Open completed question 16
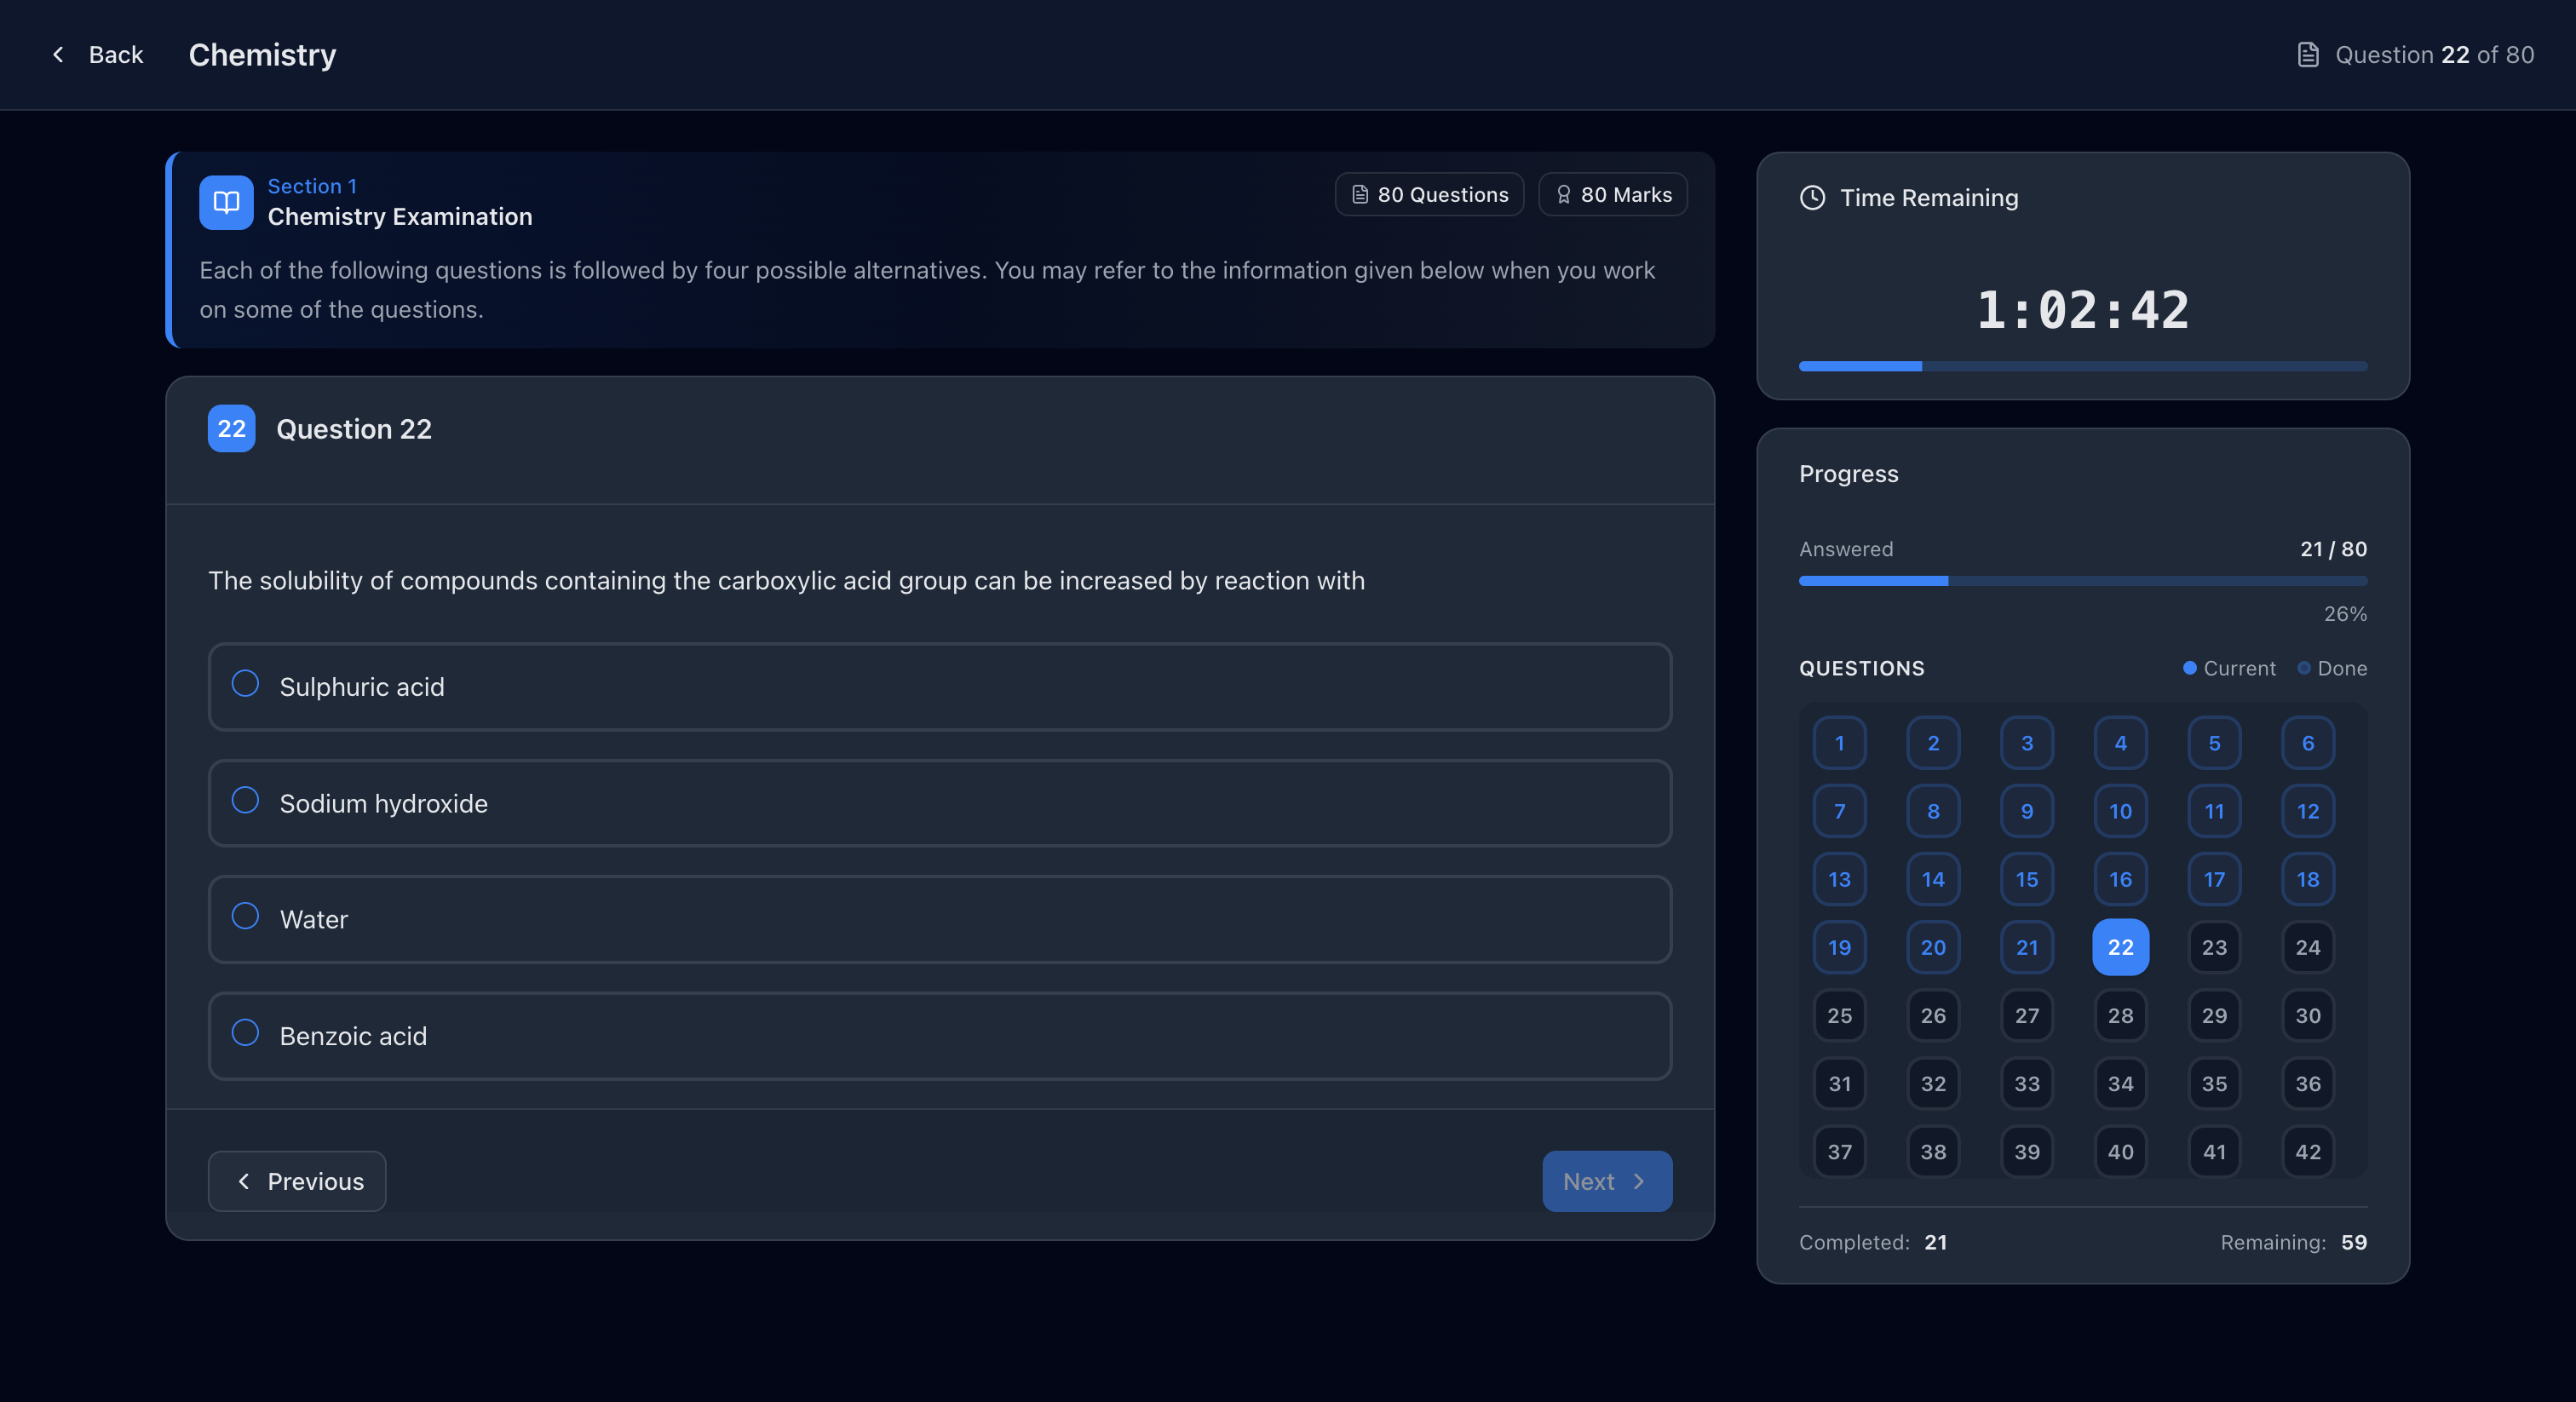Screen dimensions: 2576x1402 coord(2120,879)
